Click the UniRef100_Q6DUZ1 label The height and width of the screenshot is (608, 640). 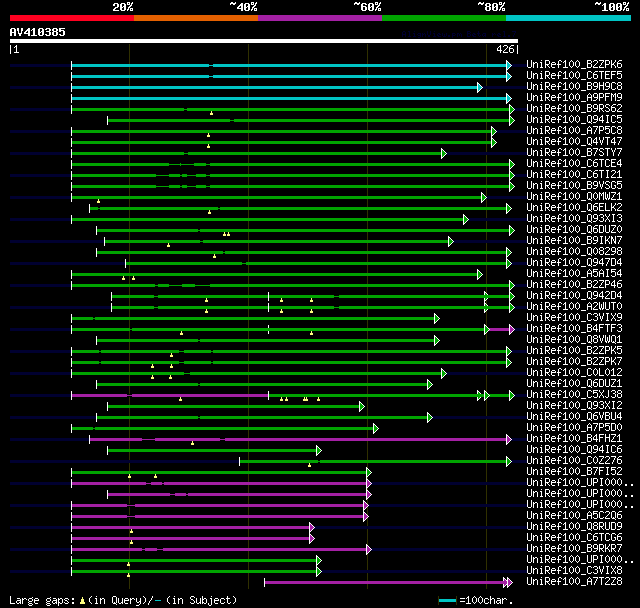[x=574, y=384]
